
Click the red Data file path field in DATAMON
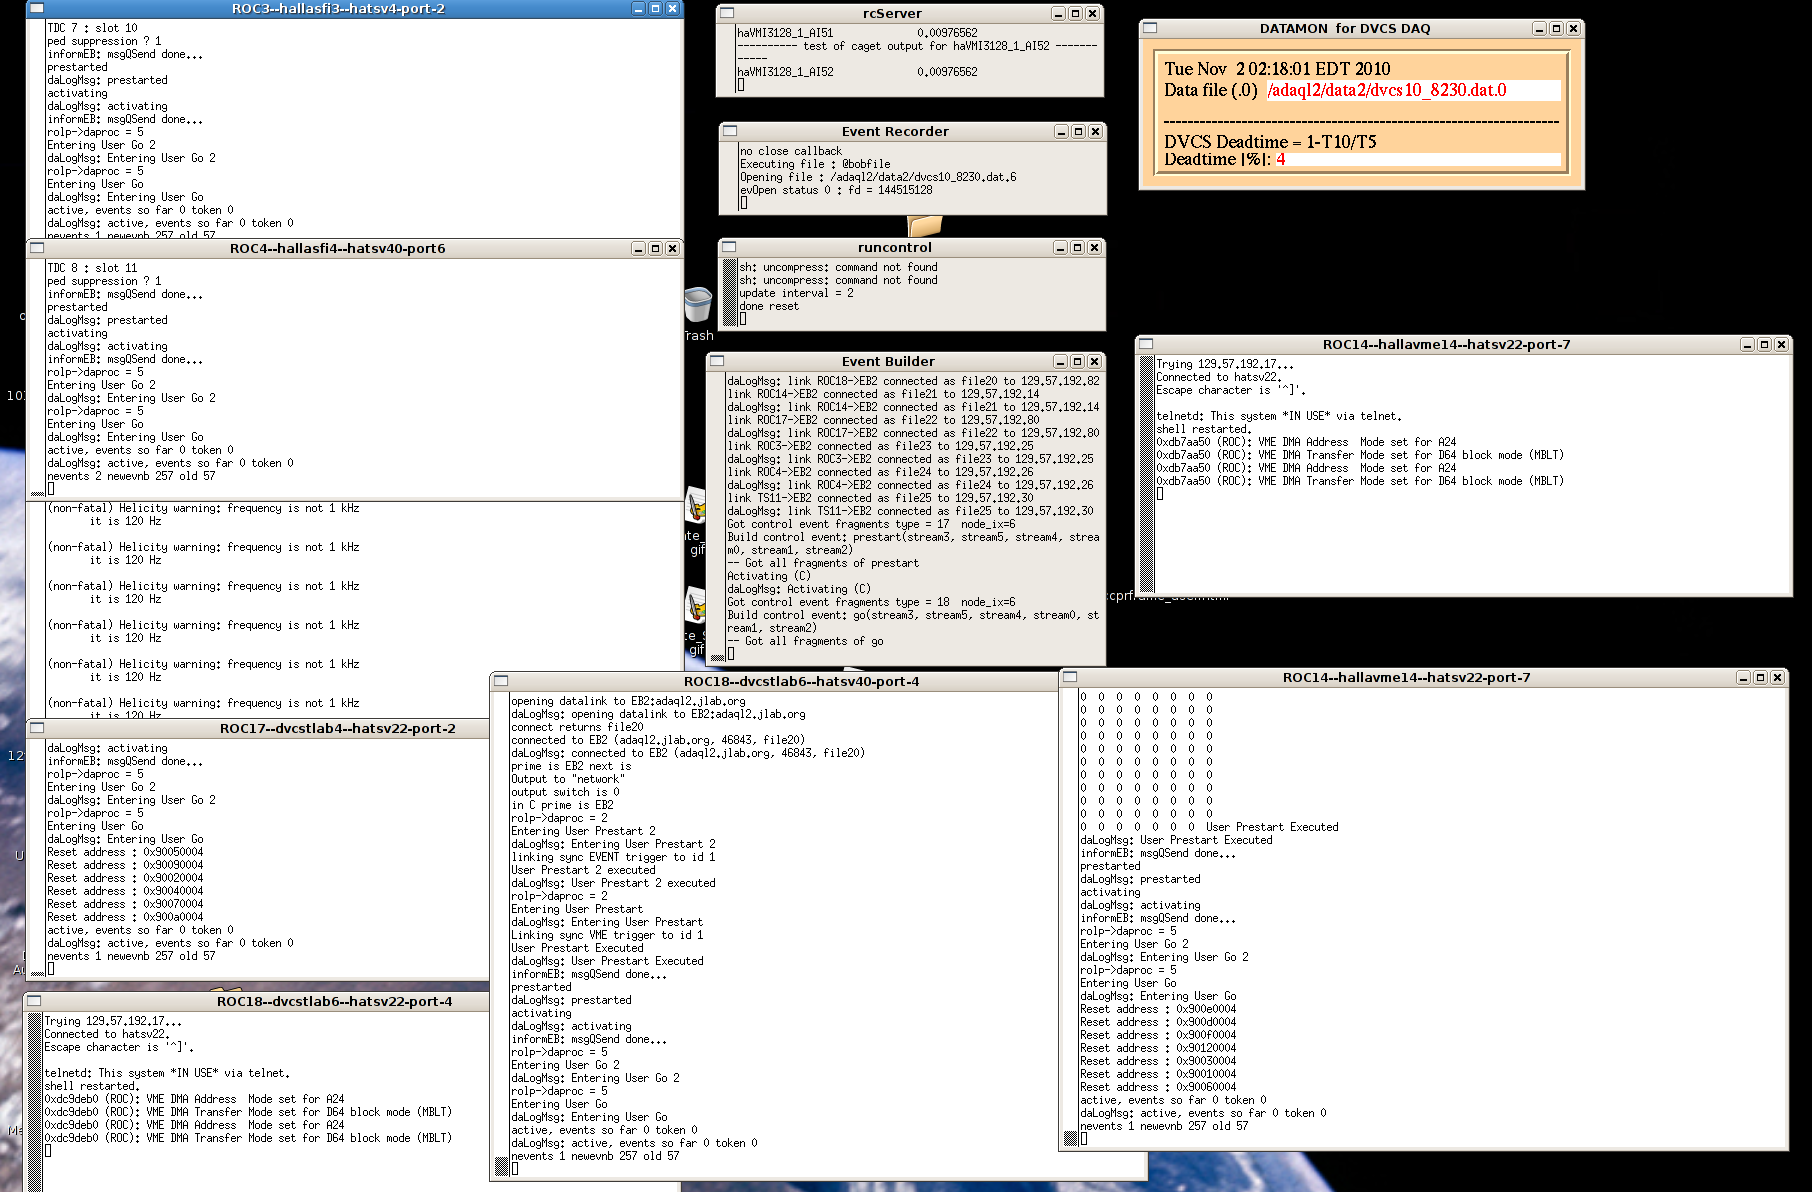coord(1413,90)
